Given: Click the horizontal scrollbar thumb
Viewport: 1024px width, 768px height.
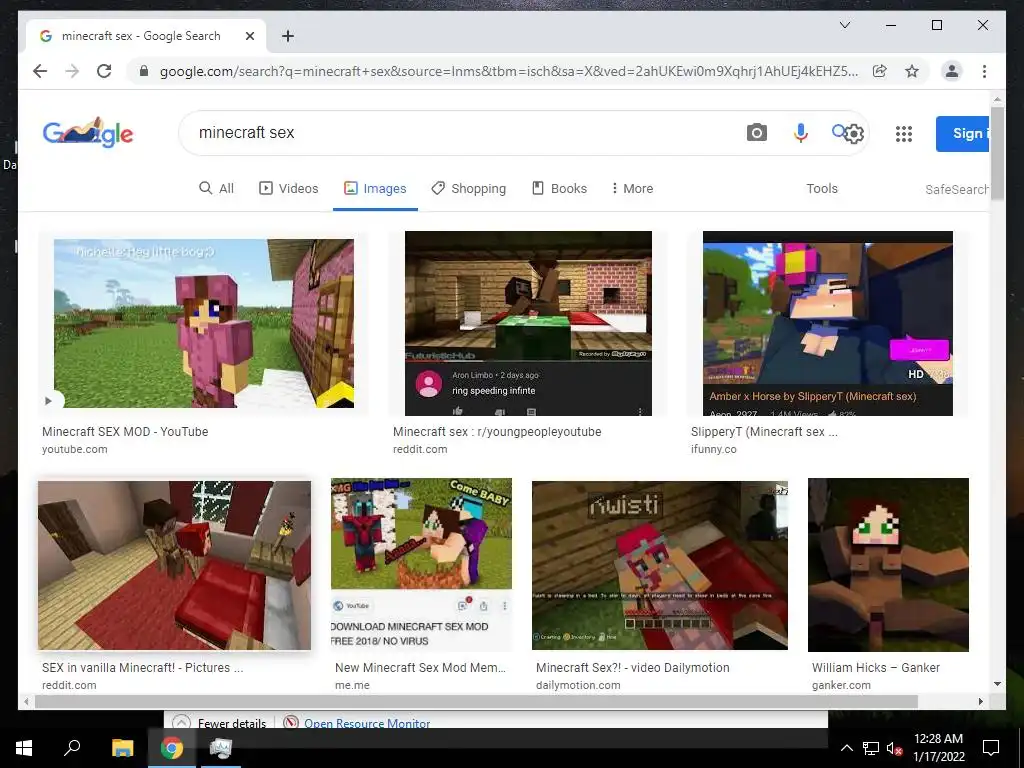Looking at the screenshot, I should [x=476, y=701].
